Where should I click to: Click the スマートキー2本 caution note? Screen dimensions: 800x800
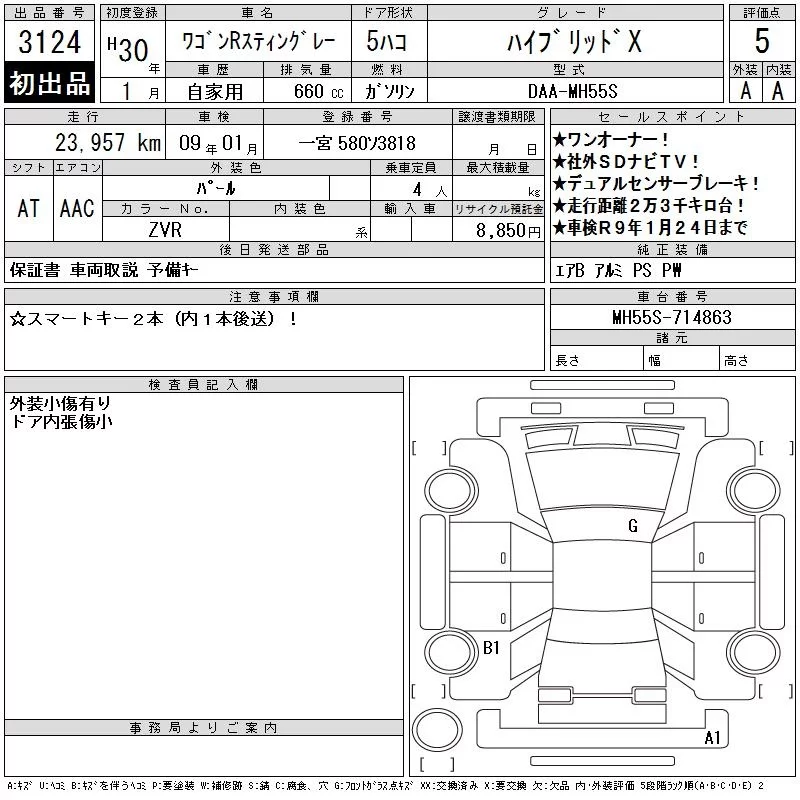point(154,319)
